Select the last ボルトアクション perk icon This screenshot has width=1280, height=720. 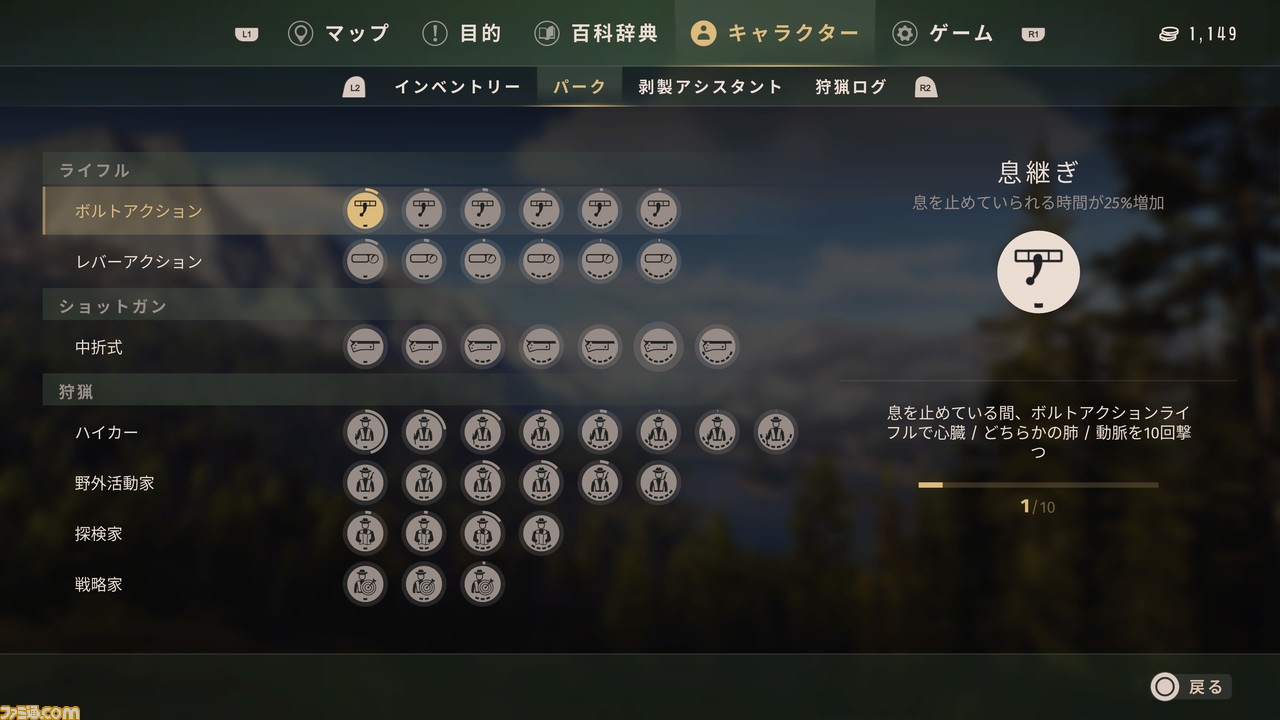point(658,210)
